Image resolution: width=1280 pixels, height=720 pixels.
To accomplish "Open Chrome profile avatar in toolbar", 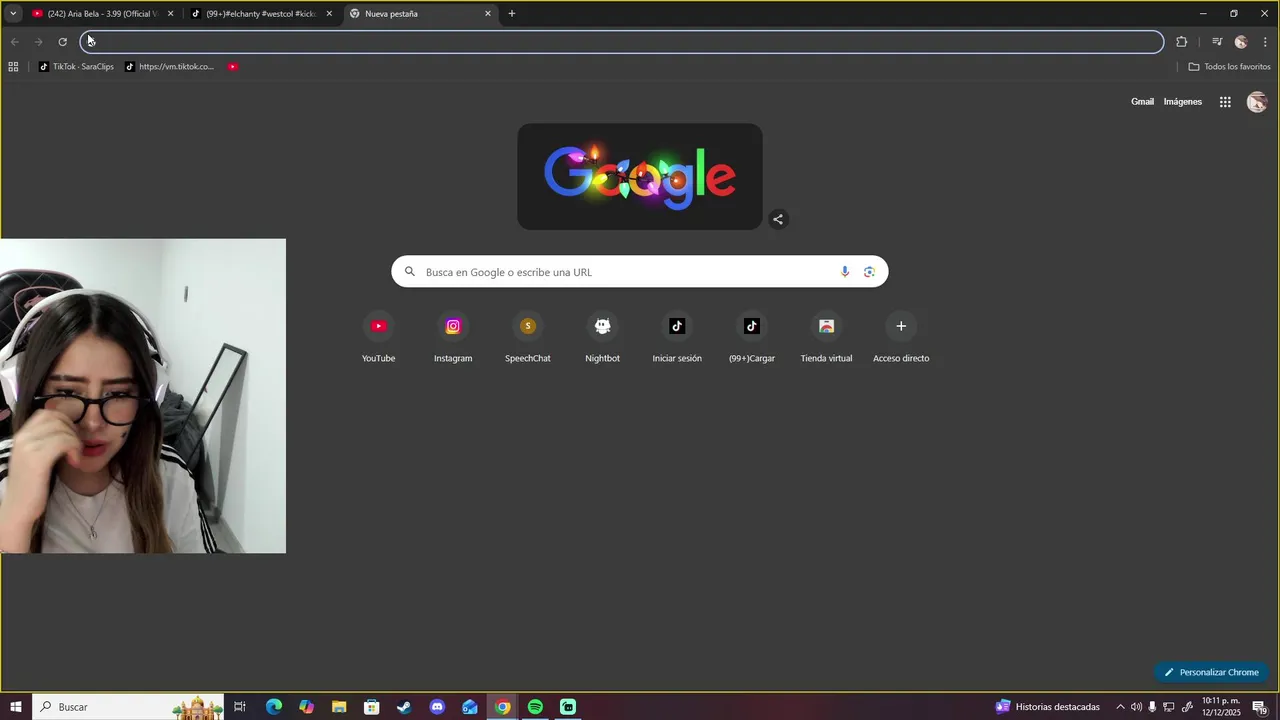I will click(x=1241, y=42).
